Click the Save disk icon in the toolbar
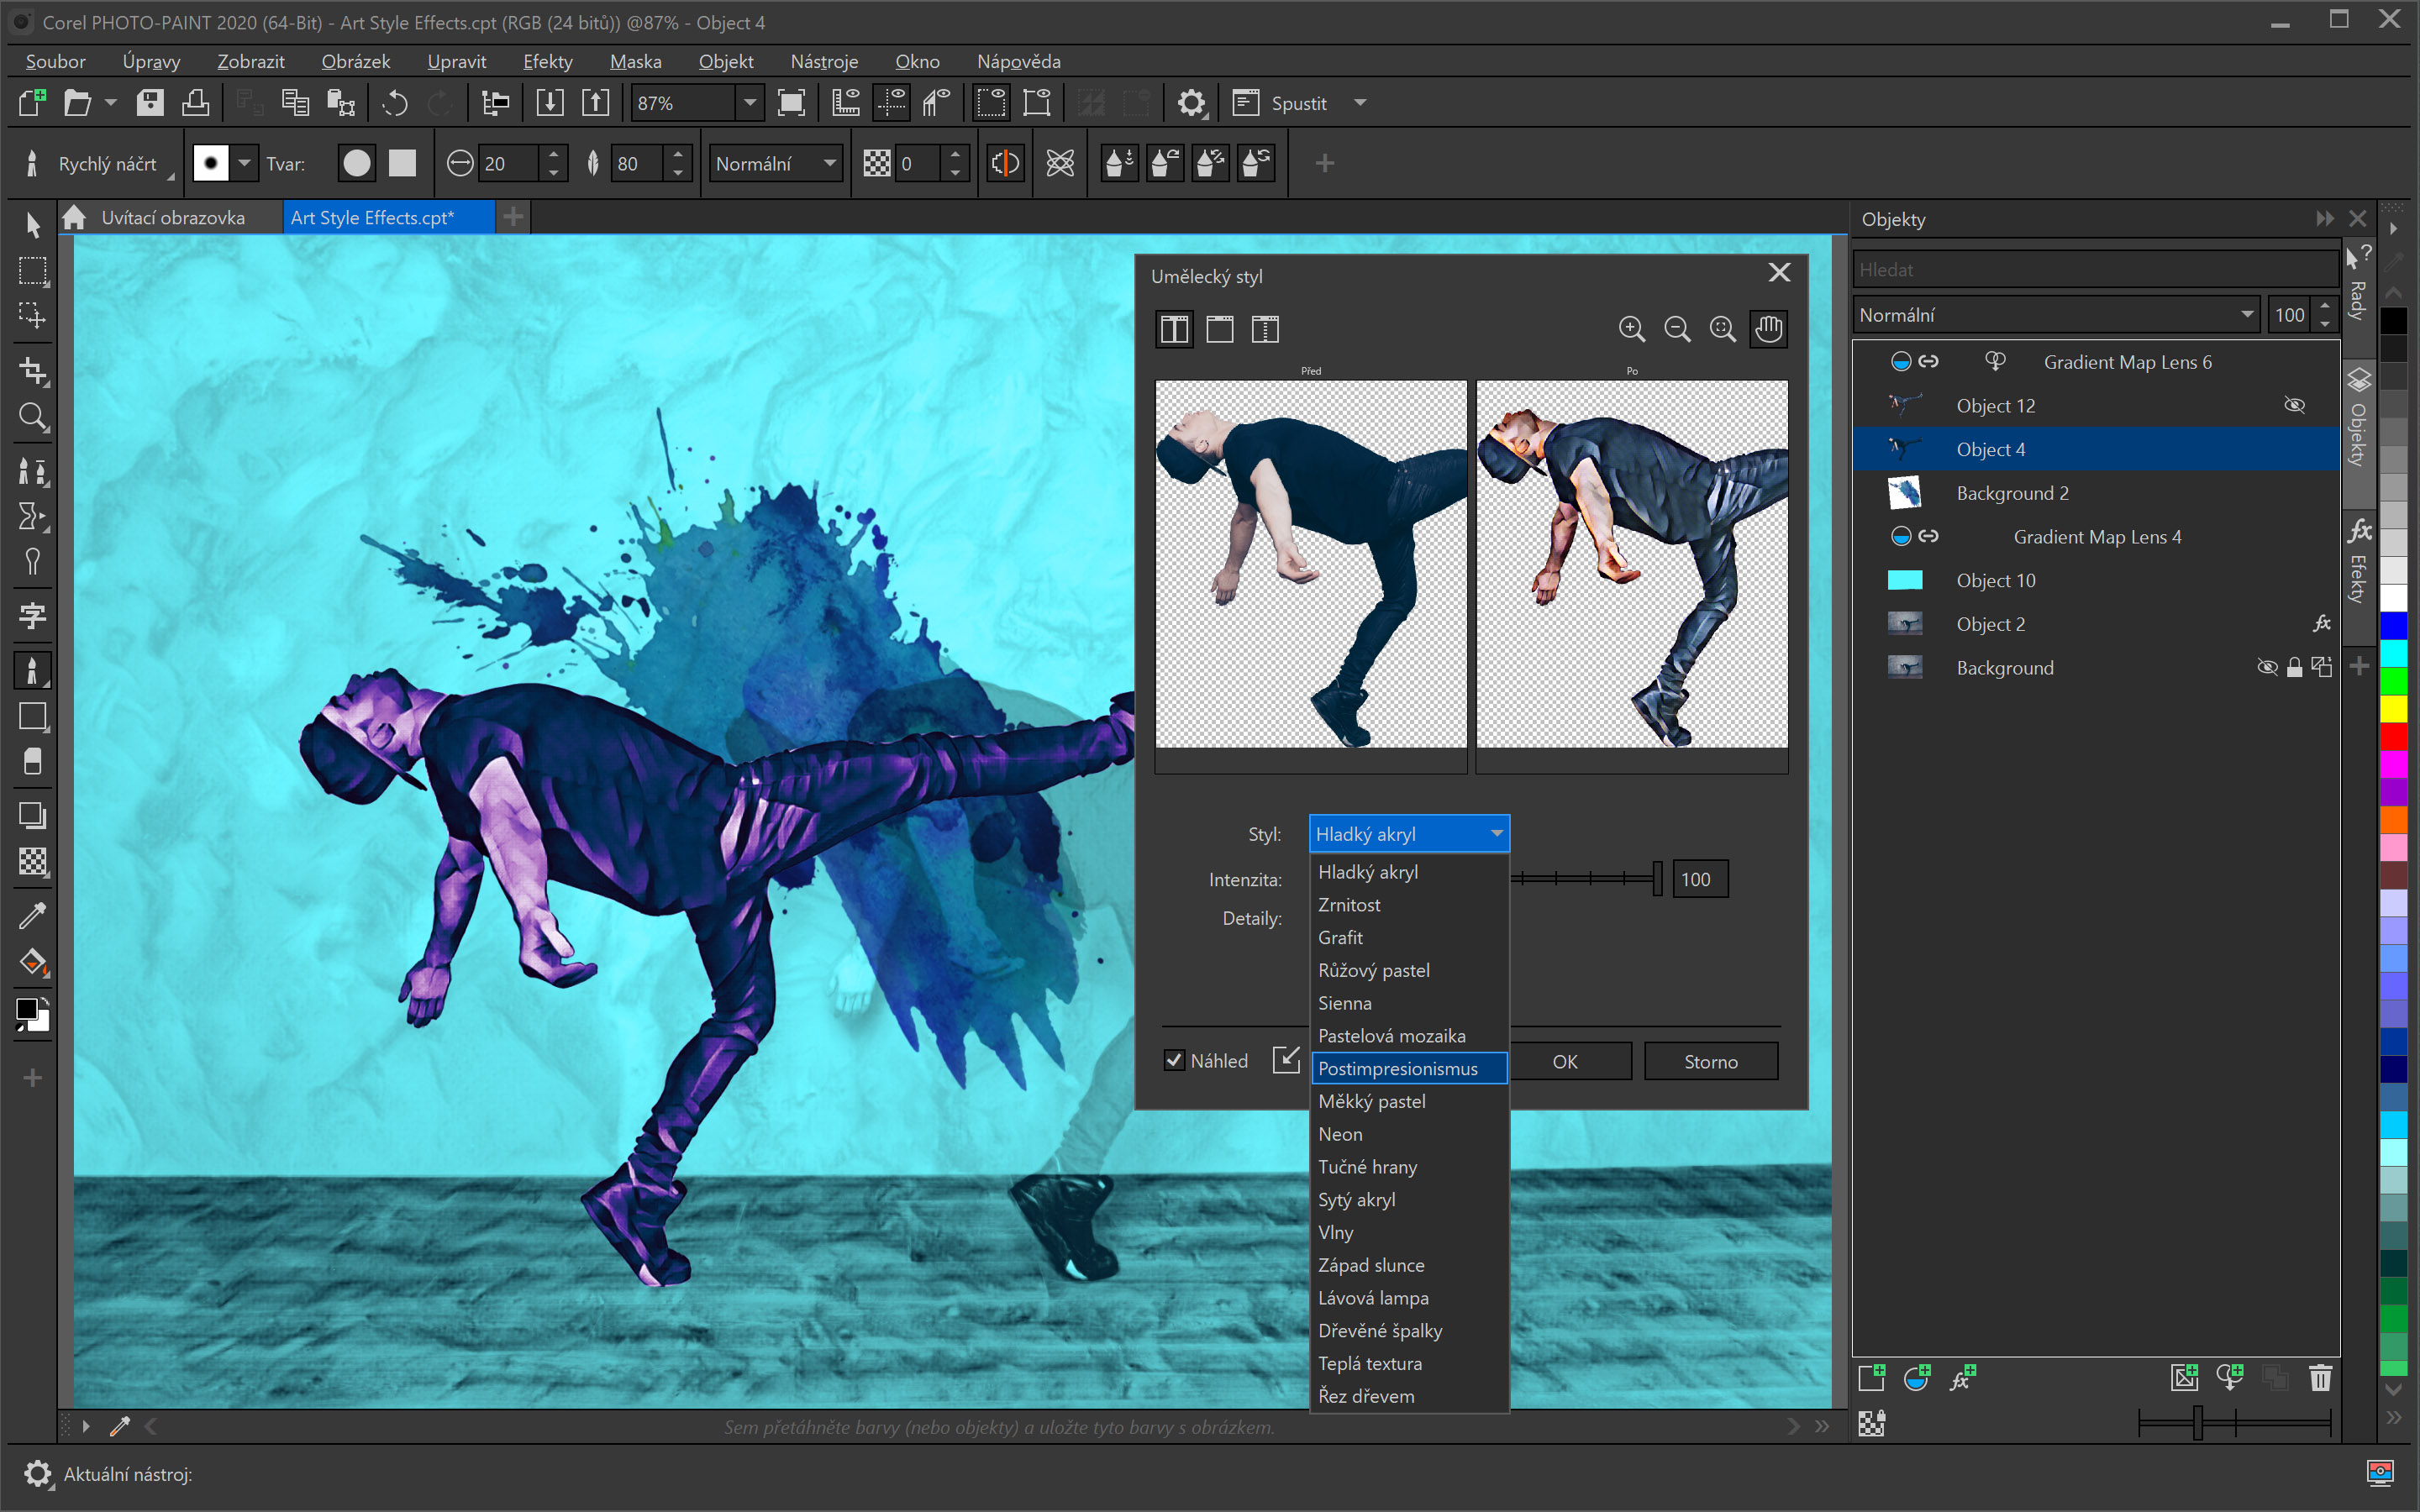Image resolution: width=2420 pixels, height=1512 pixels. point(150,103)
